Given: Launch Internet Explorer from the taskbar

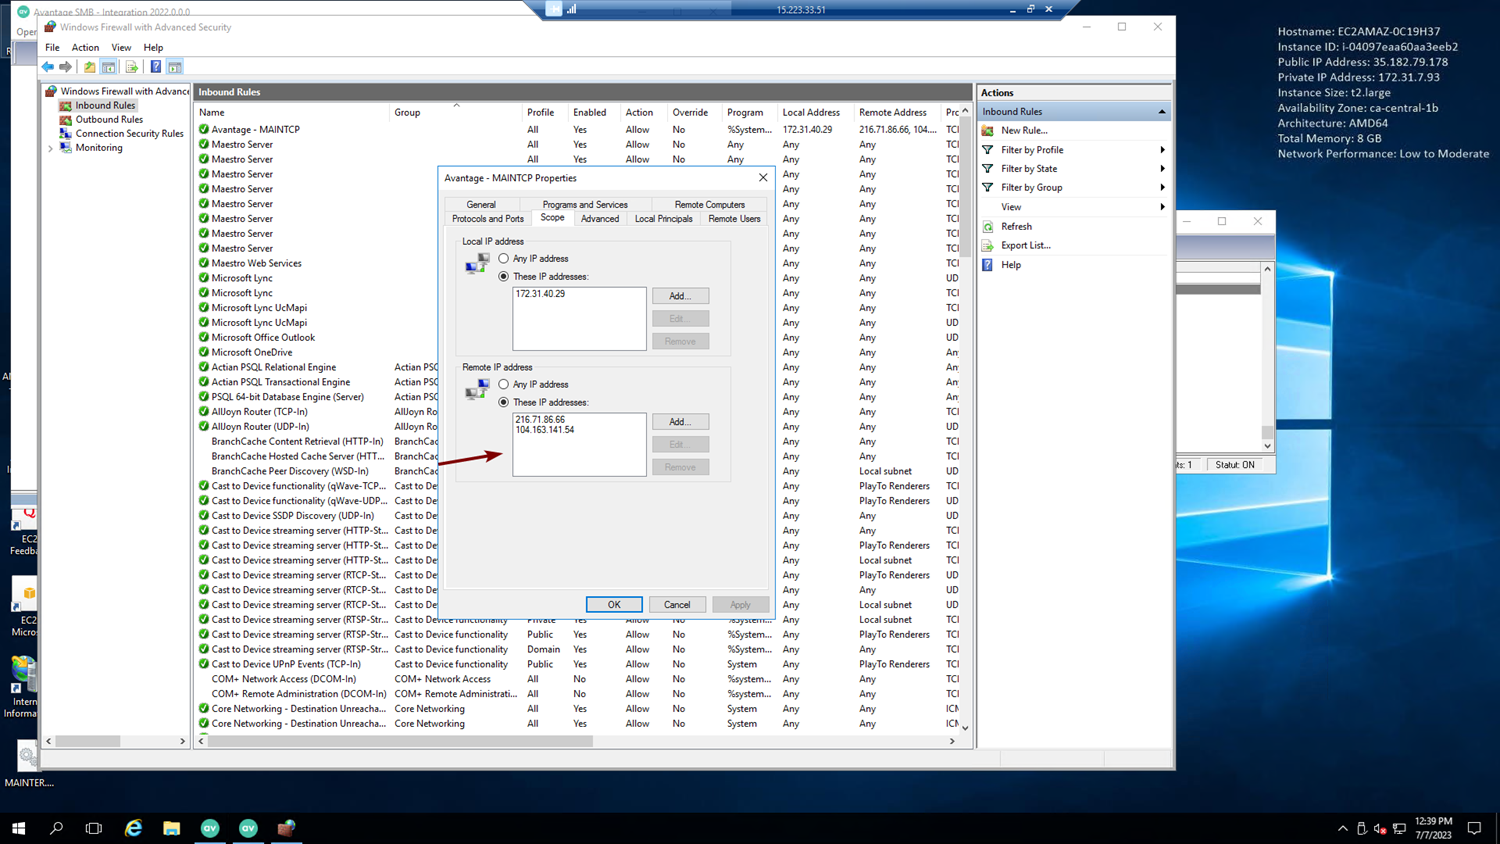Looking at the screenshot, I should 133,828.
